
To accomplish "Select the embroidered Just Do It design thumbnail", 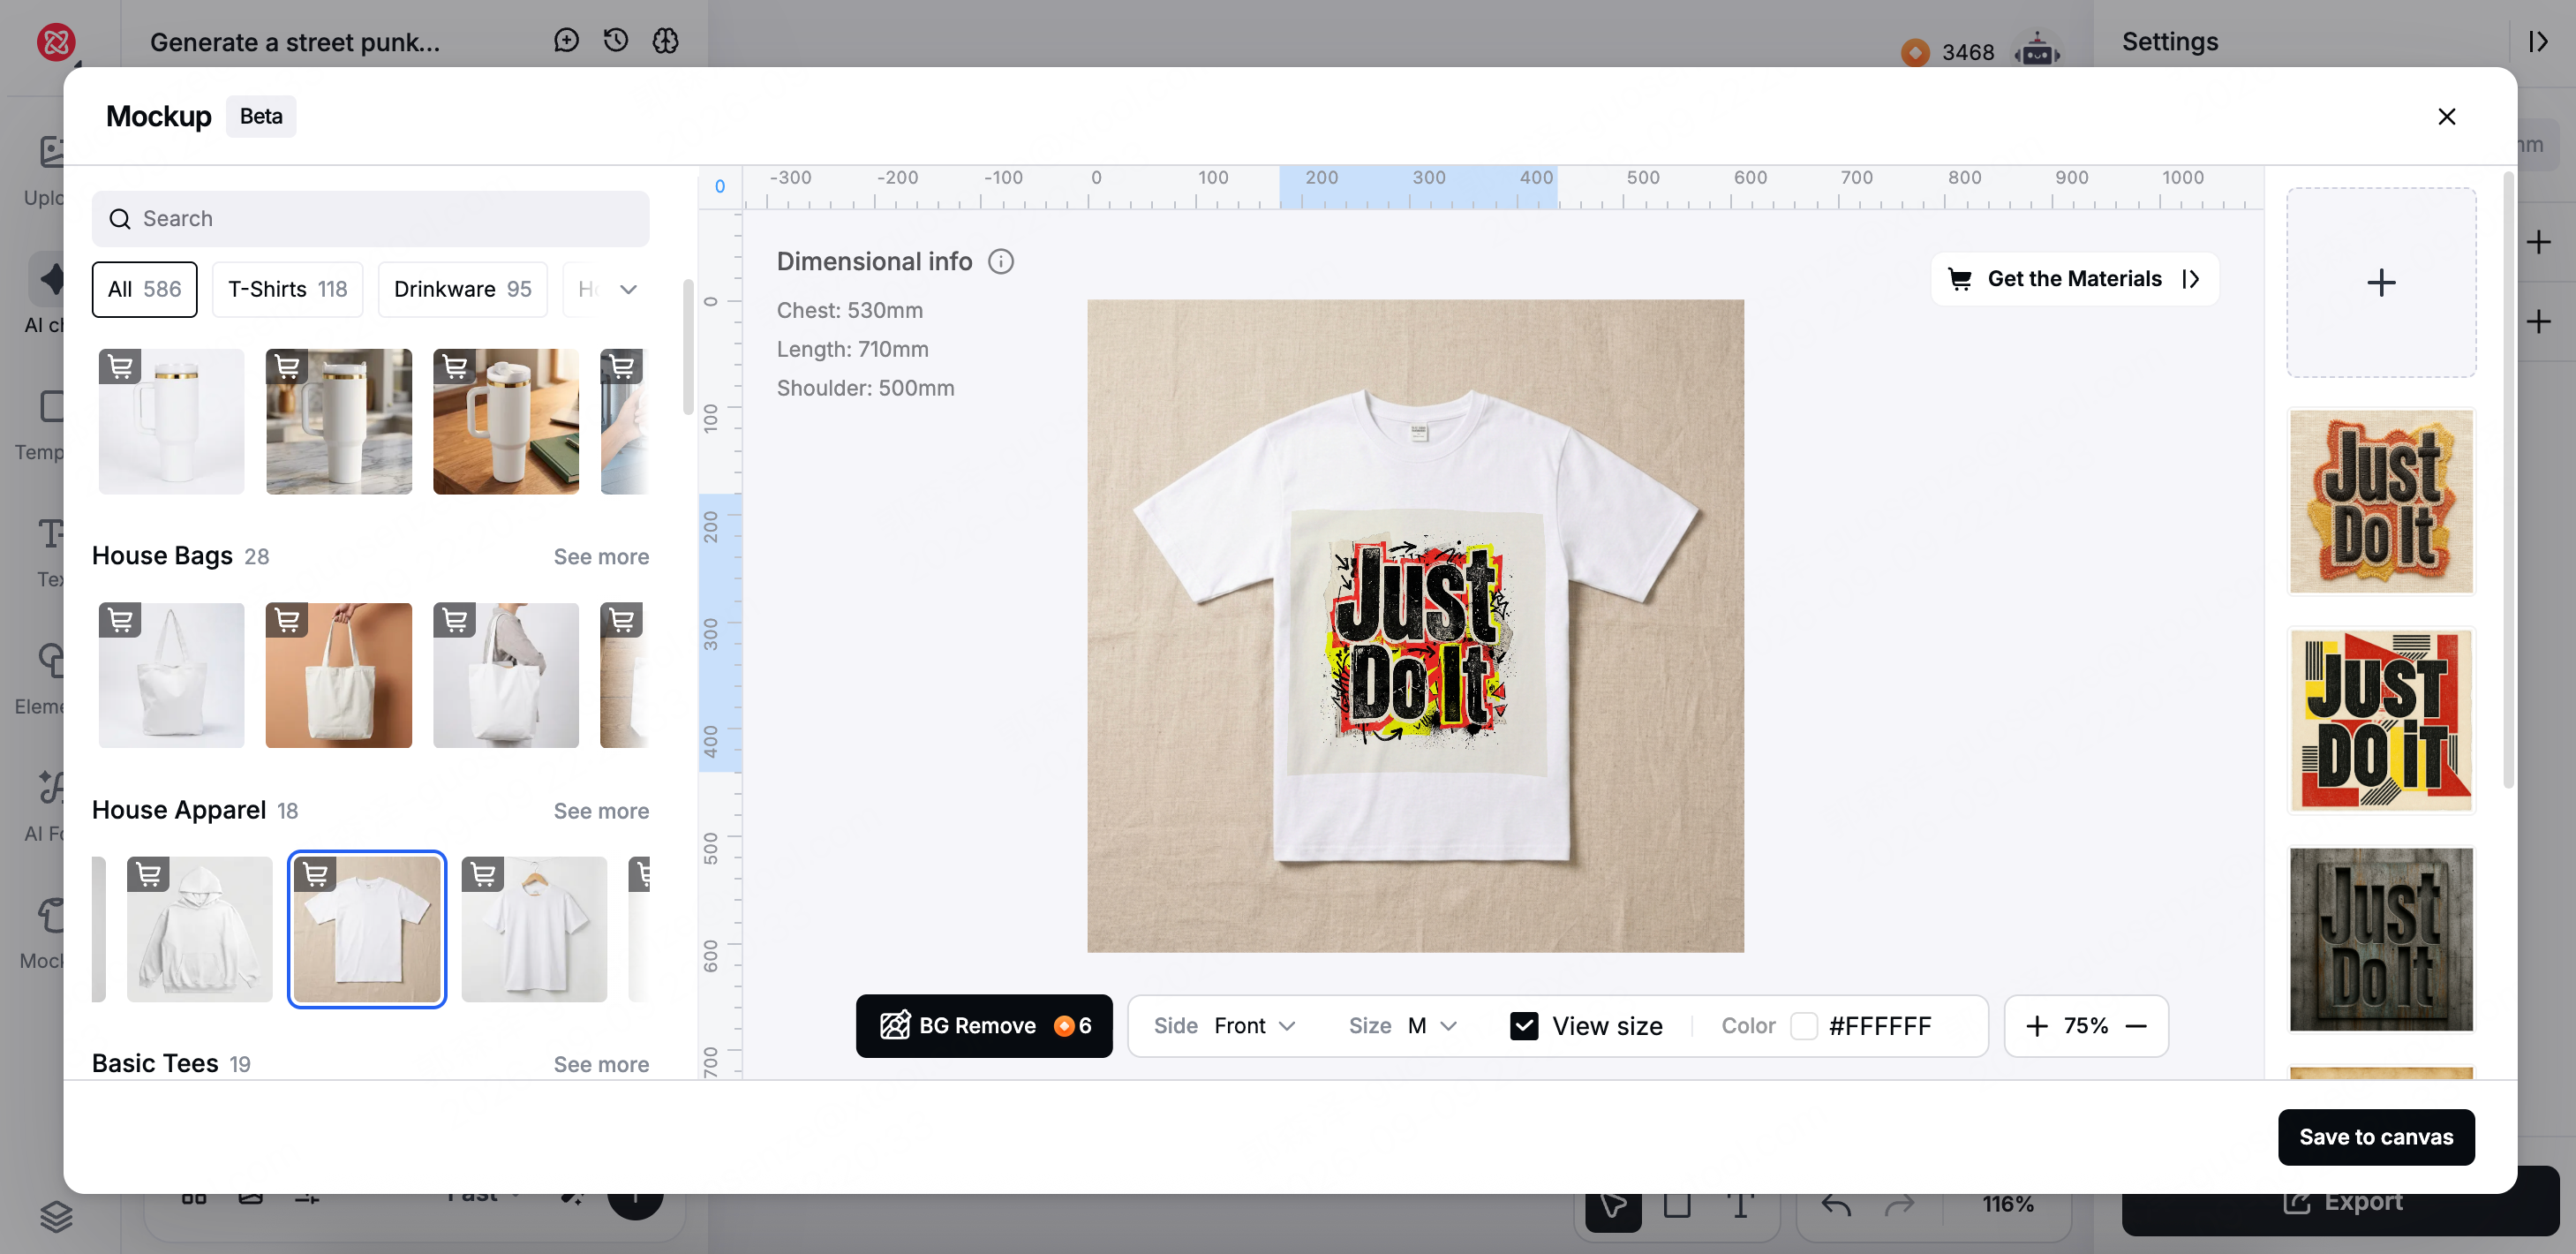I will pos(2381,501).
